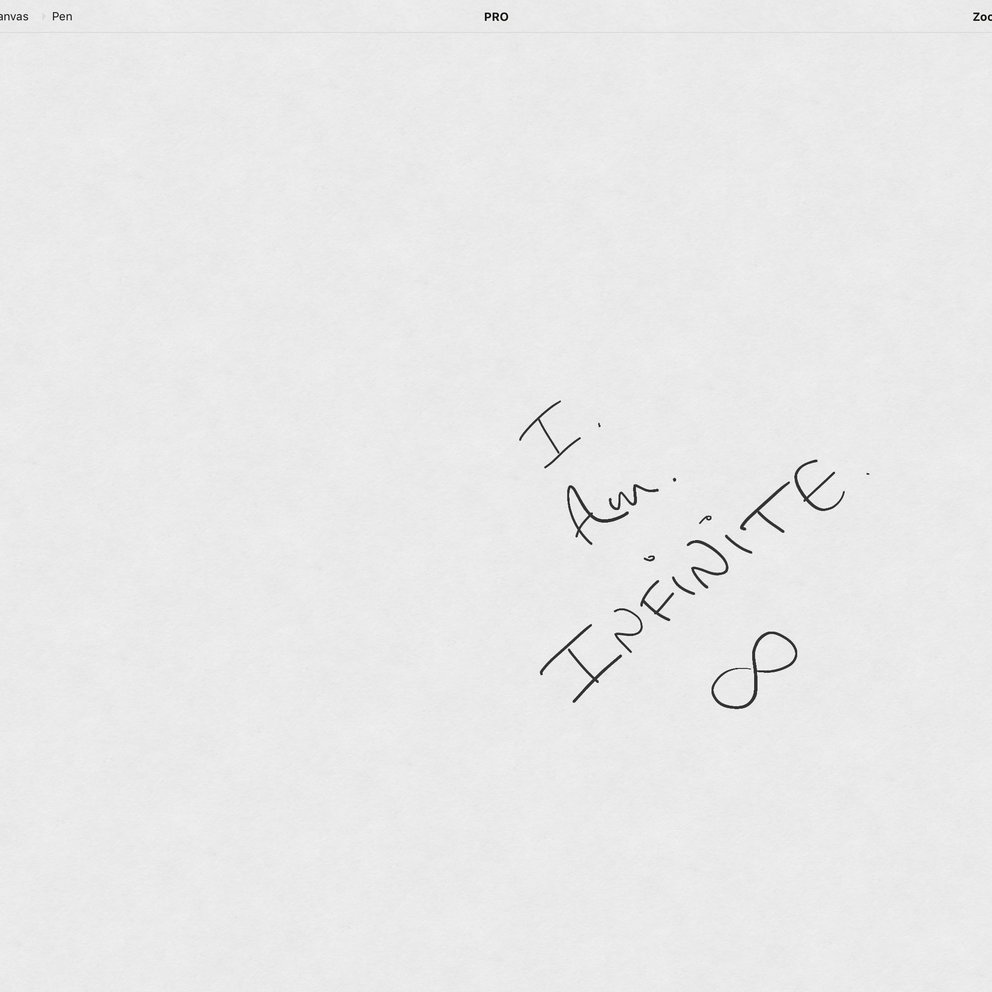Click the curled tilde mark above INFINITE
The width and height of the screenshot is (992, 992).
tap(705, 516)
